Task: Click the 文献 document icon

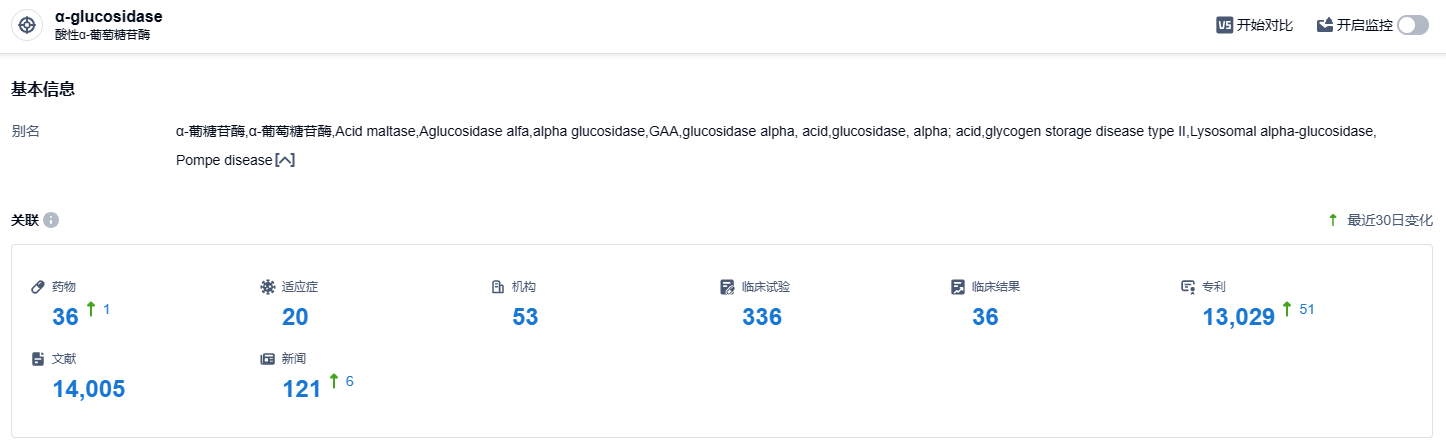Action: tap(38, 358)
